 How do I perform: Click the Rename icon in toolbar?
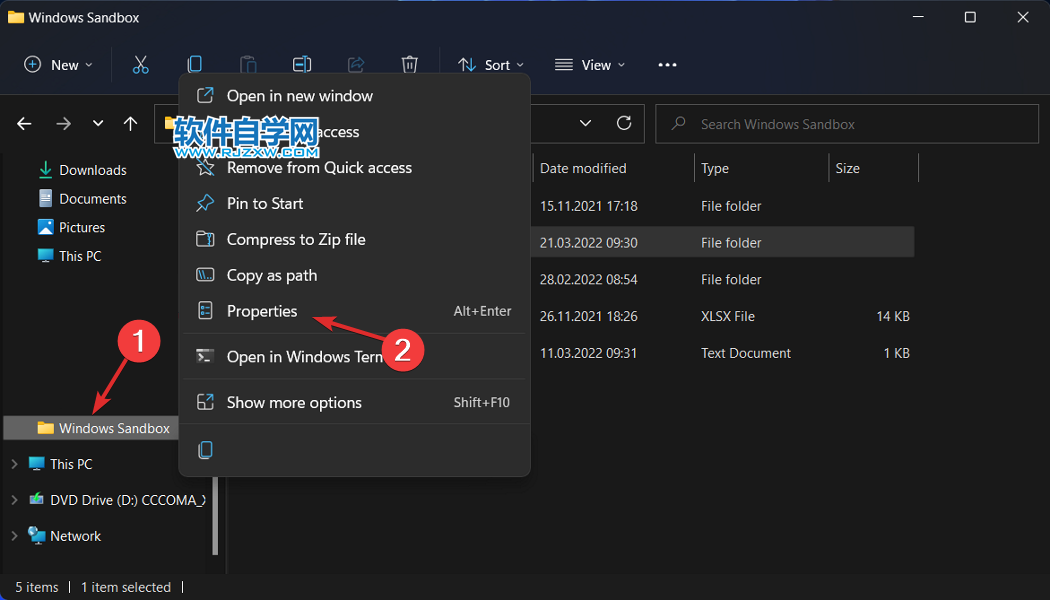point(302,65)
